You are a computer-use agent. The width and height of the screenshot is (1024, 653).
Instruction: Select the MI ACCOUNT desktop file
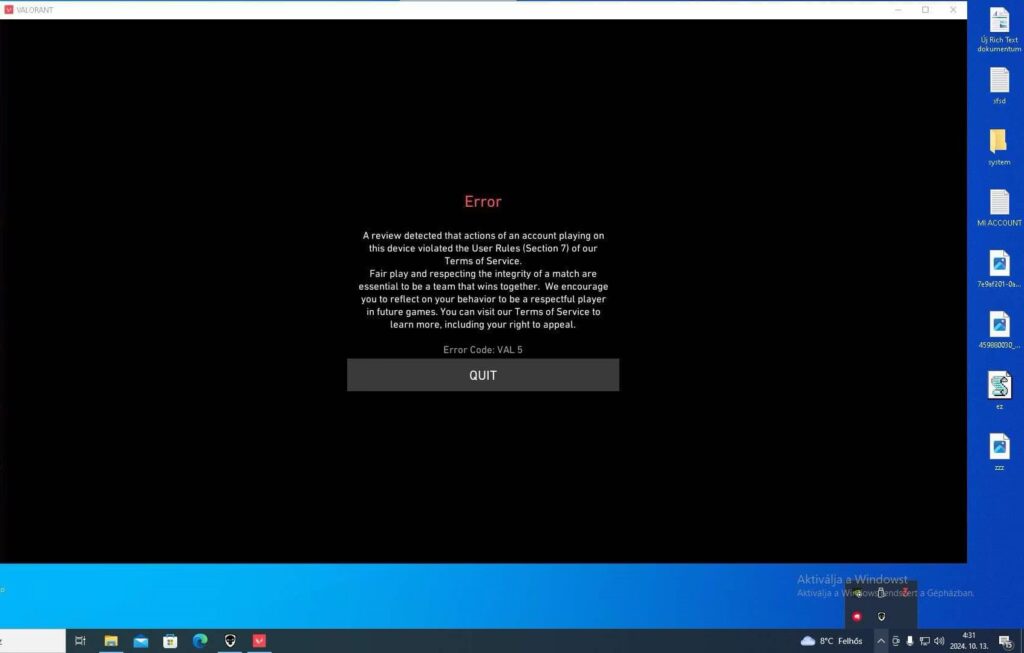click(x=999, y=208)
